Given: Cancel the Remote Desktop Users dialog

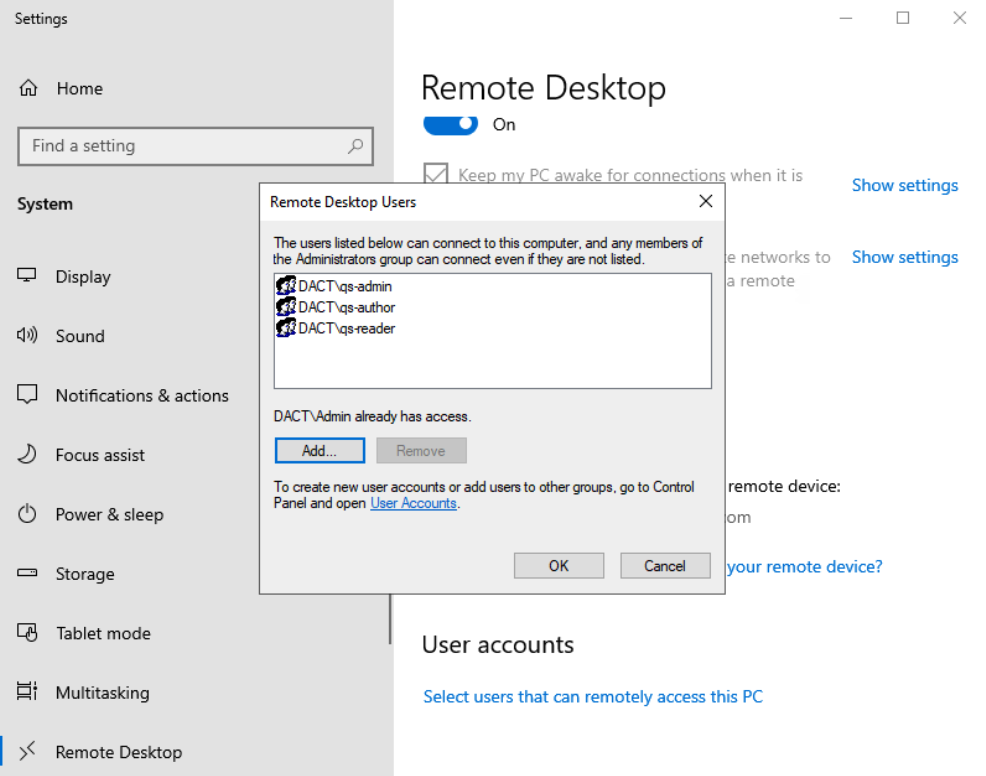Looking at the screenshot, I should point(665,565).
